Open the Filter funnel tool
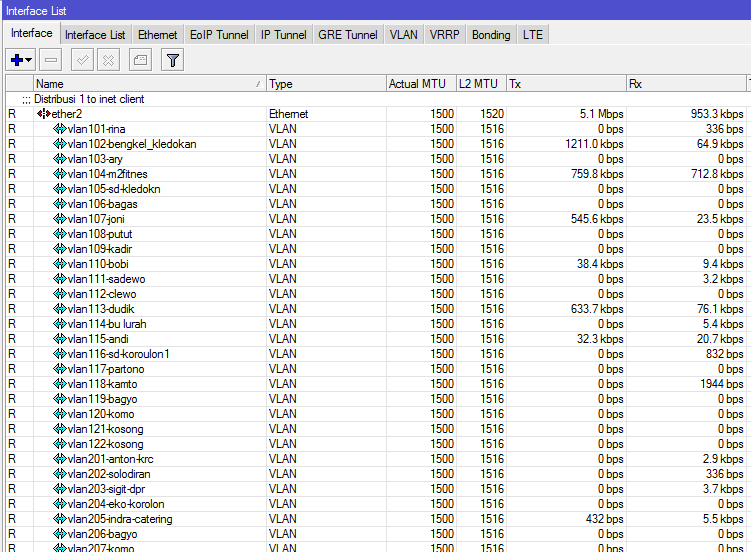 coord(172,60)
